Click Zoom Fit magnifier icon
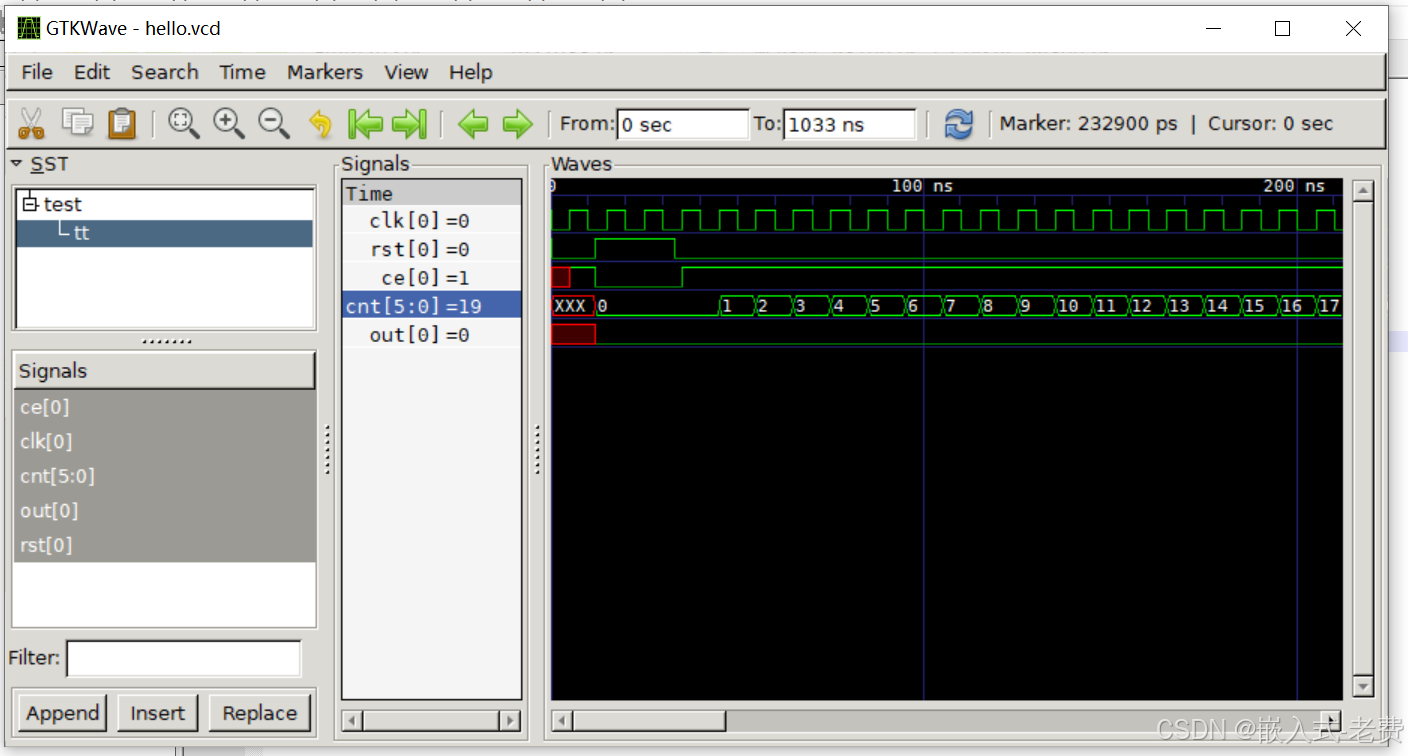The height and width of the screenshot is (756, 1408). [184, 123]
